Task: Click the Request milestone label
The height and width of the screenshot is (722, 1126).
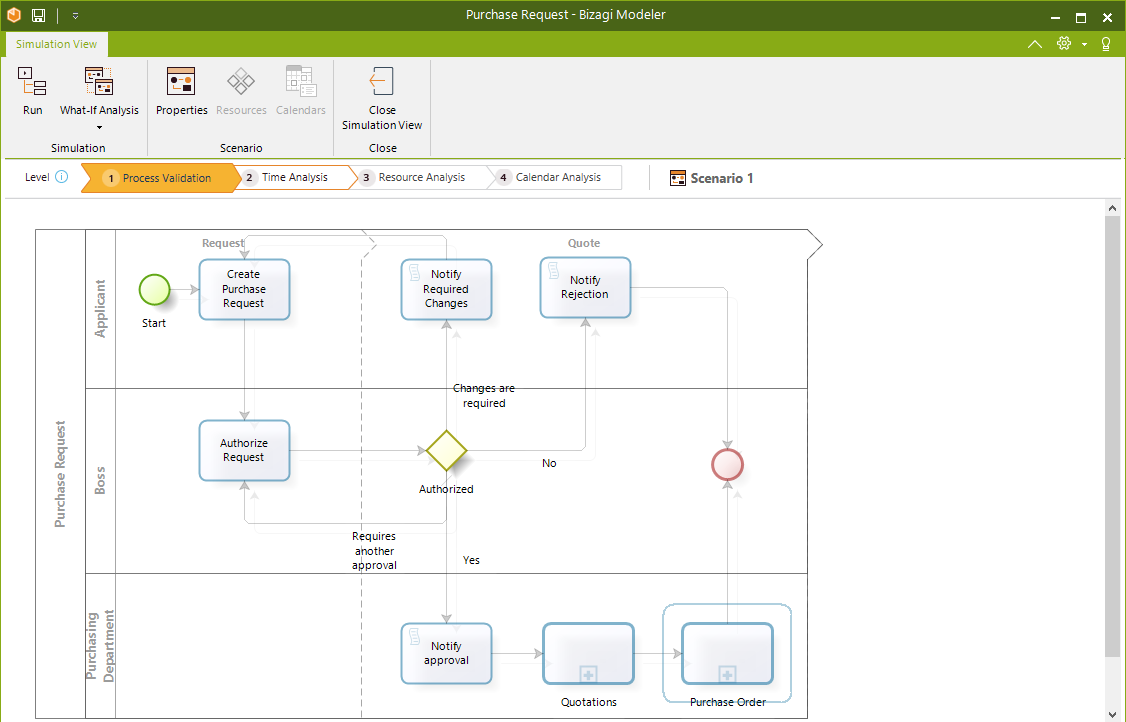Action: coord(223,243)
